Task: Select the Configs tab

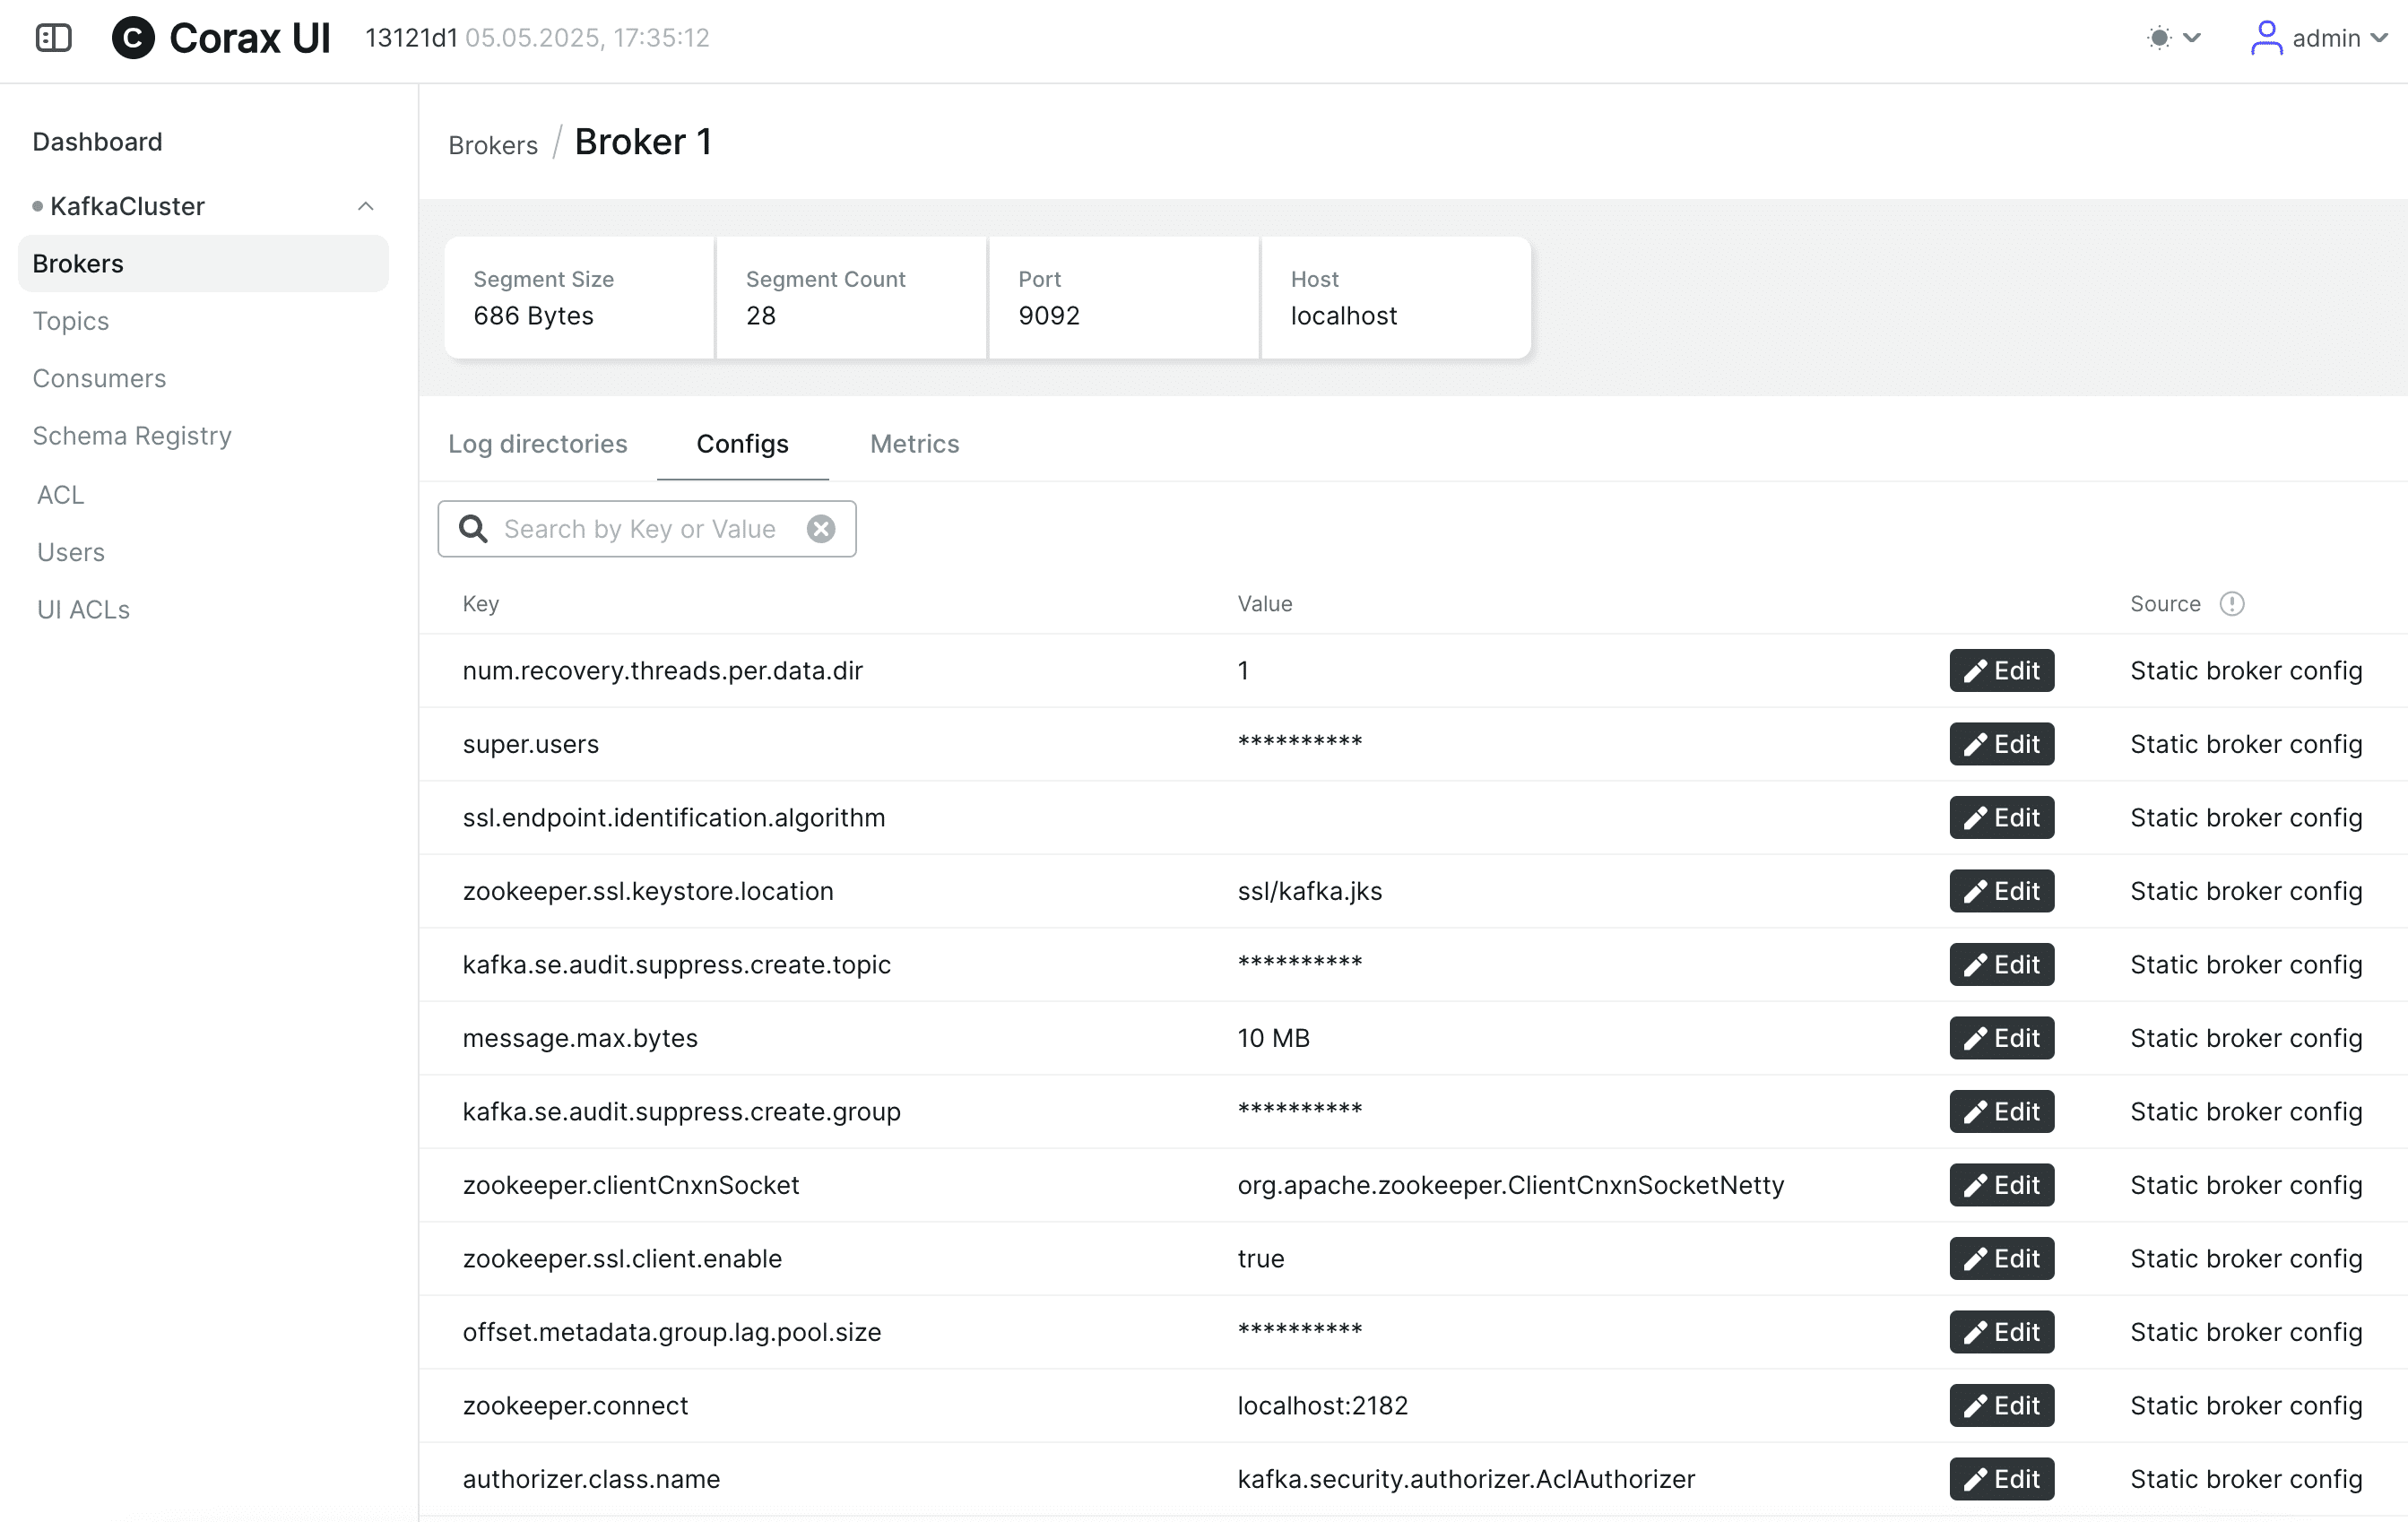Action: 743,444
